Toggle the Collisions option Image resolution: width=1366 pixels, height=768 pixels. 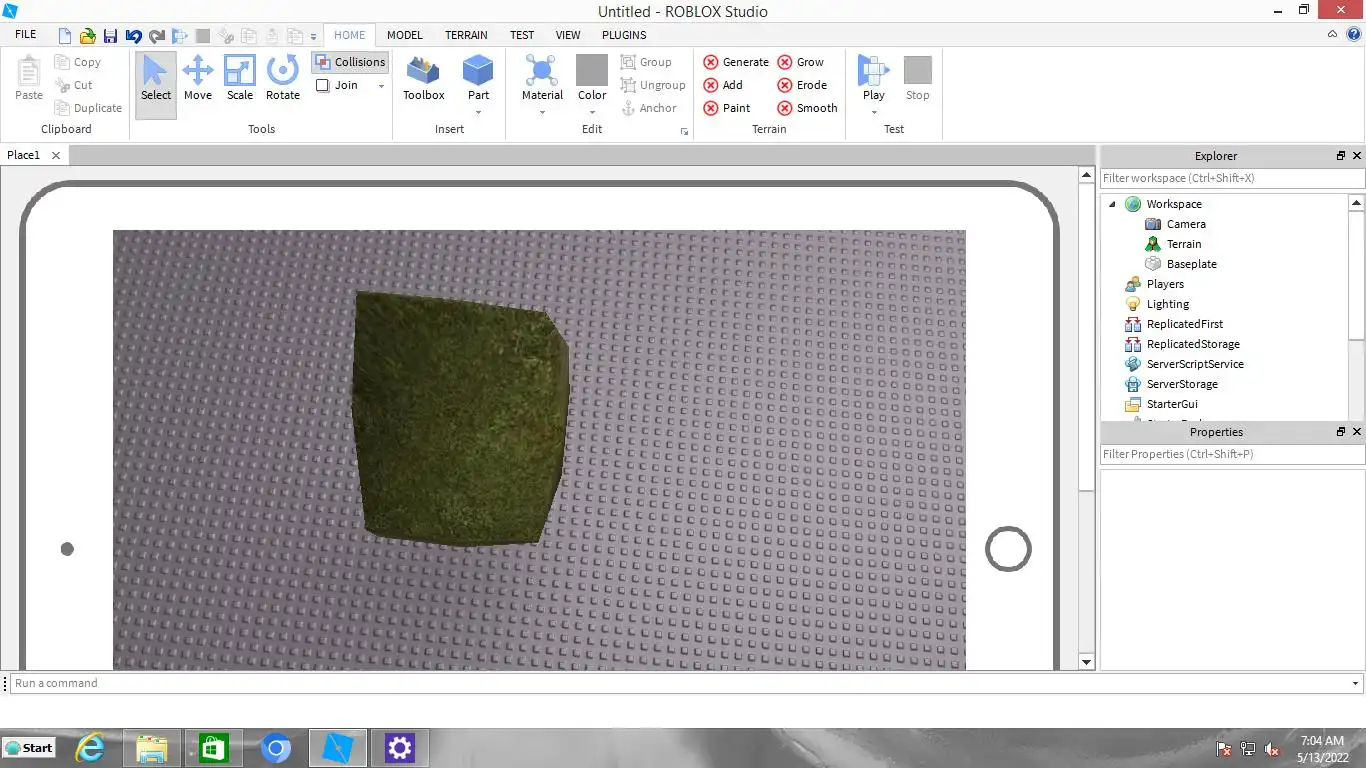350,62
